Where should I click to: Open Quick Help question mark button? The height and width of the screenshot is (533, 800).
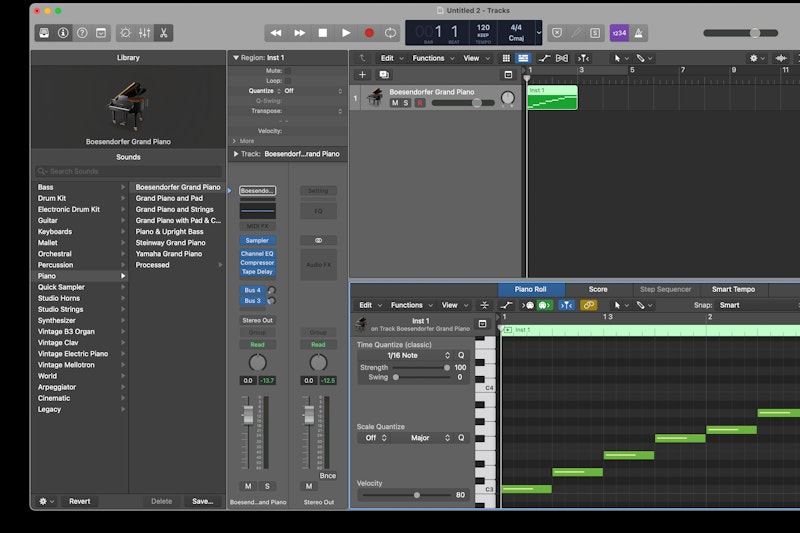[x=82, y=33]
